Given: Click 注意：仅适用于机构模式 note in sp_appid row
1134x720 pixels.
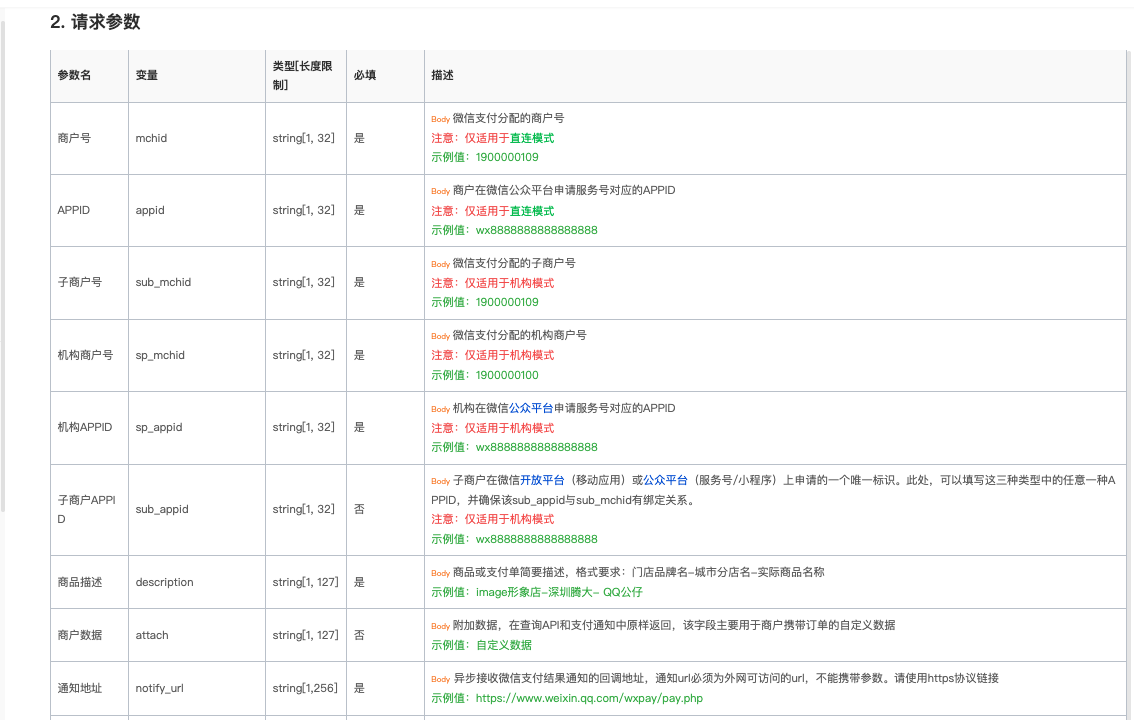Looking at the screenshot, I should 493,428.
